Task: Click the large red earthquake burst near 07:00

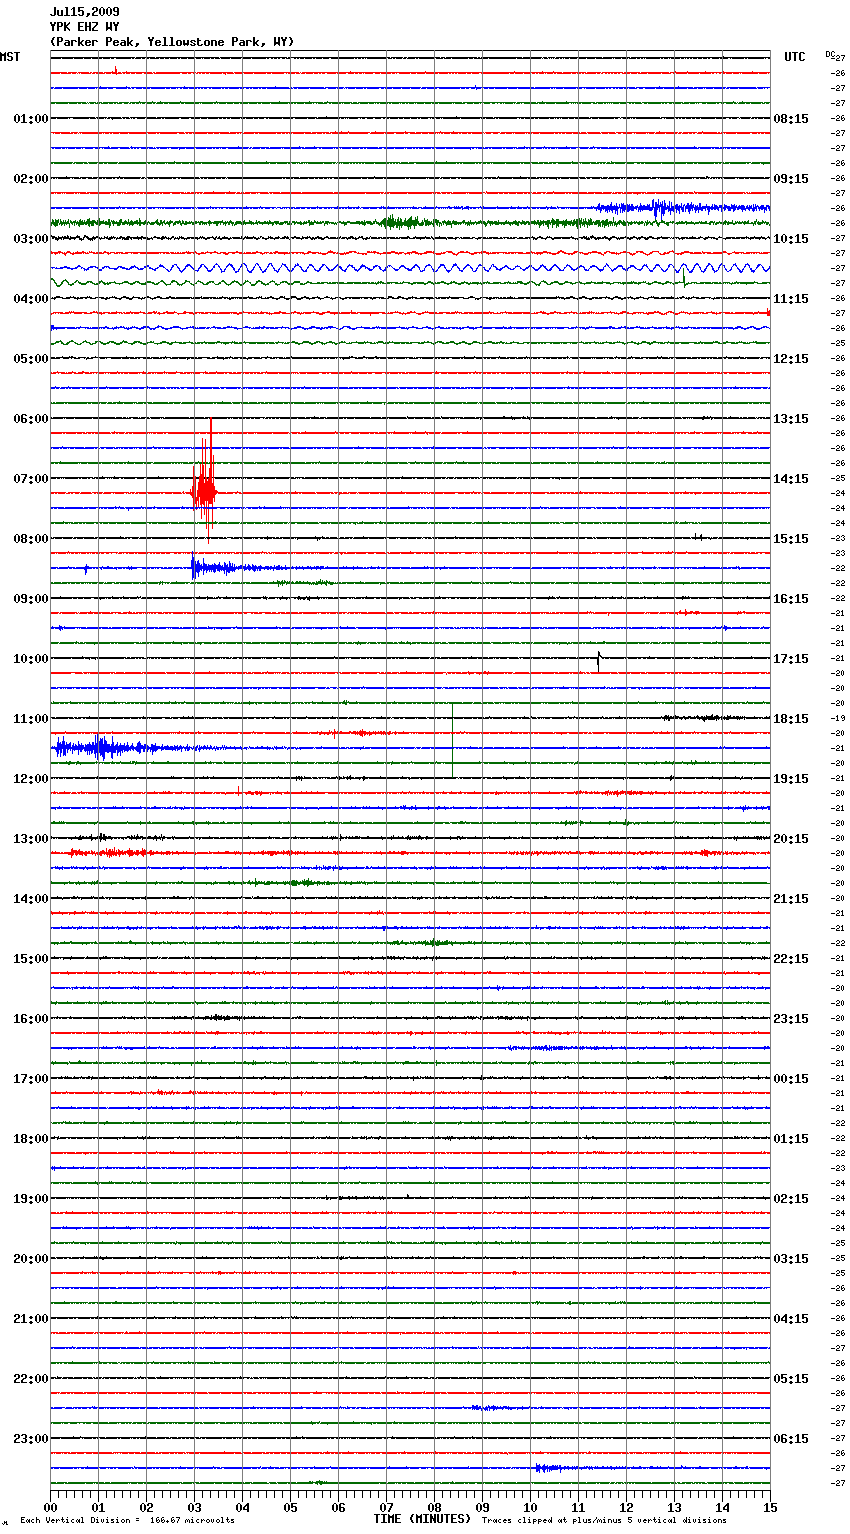Action: (x=204, y=482)
